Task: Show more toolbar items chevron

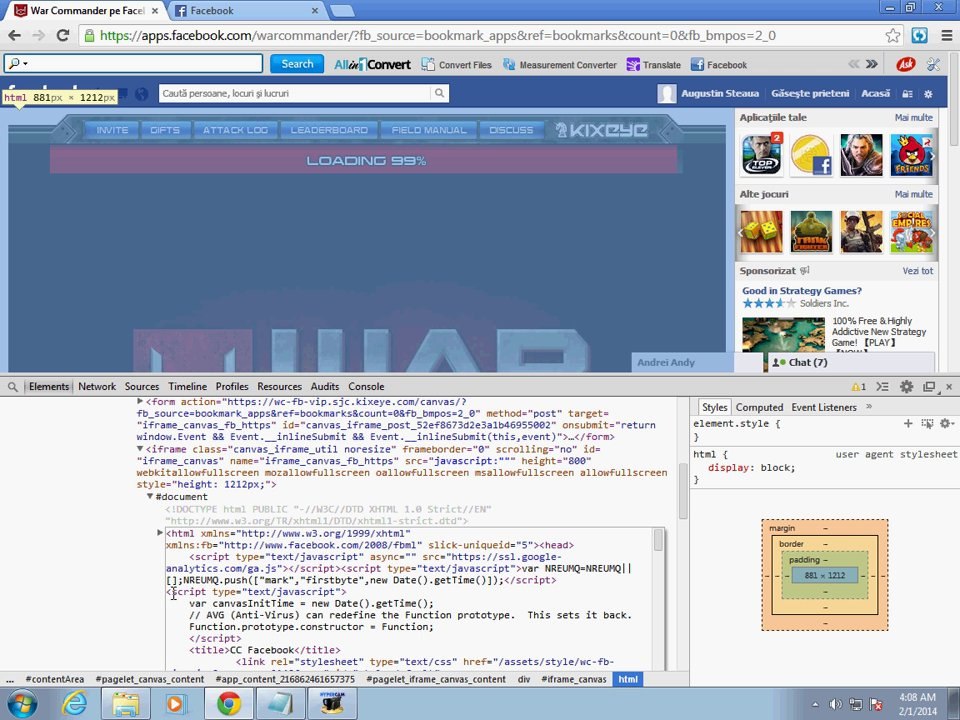Action: point(872,64)
